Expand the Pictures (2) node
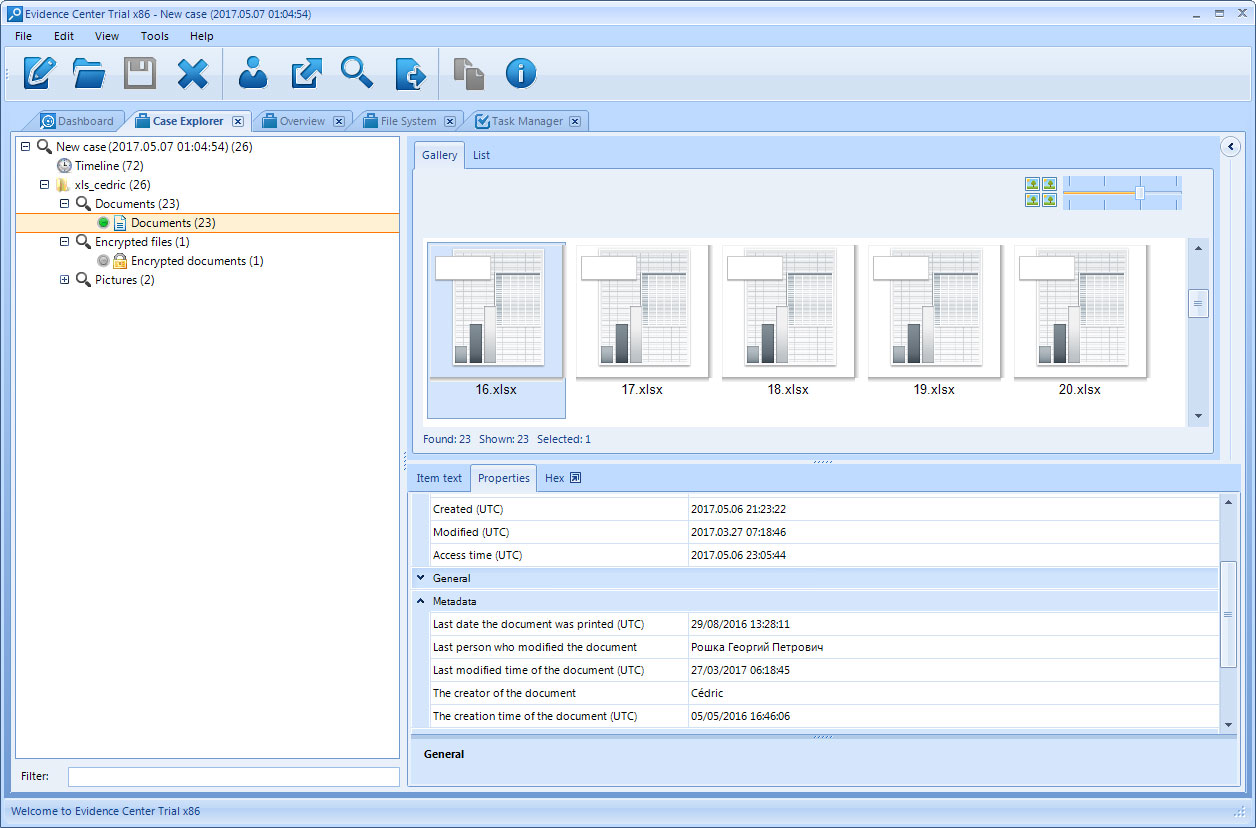 65,280
